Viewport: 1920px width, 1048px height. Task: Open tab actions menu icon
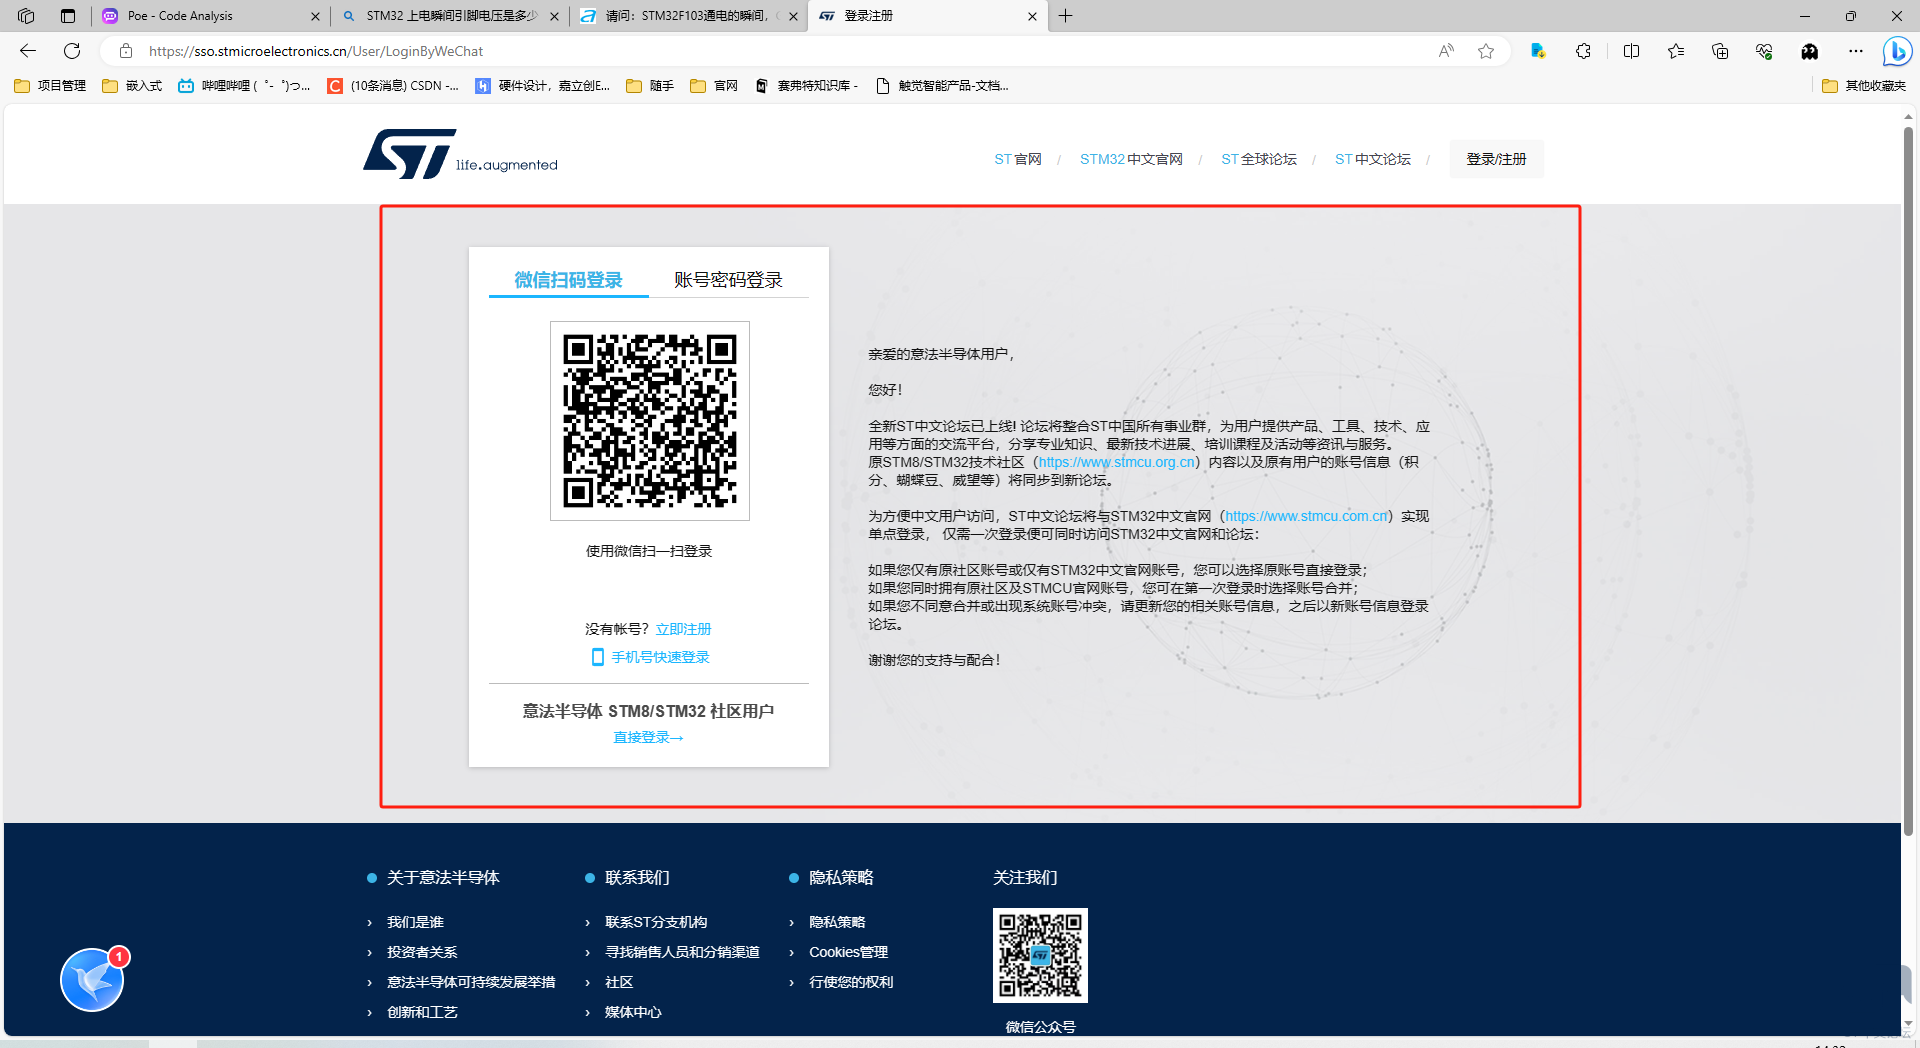[68, 16]
